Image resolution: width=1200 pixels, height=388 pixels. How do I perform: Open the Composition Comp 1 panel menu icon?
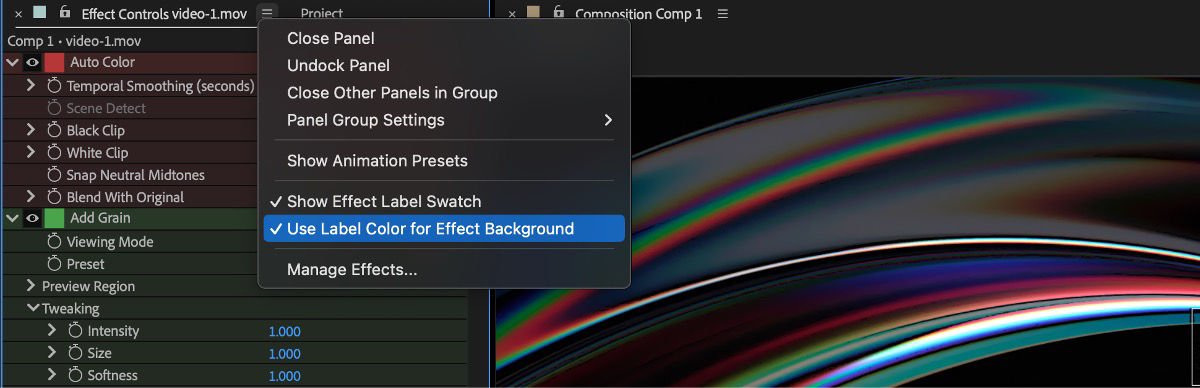(723, 14)
